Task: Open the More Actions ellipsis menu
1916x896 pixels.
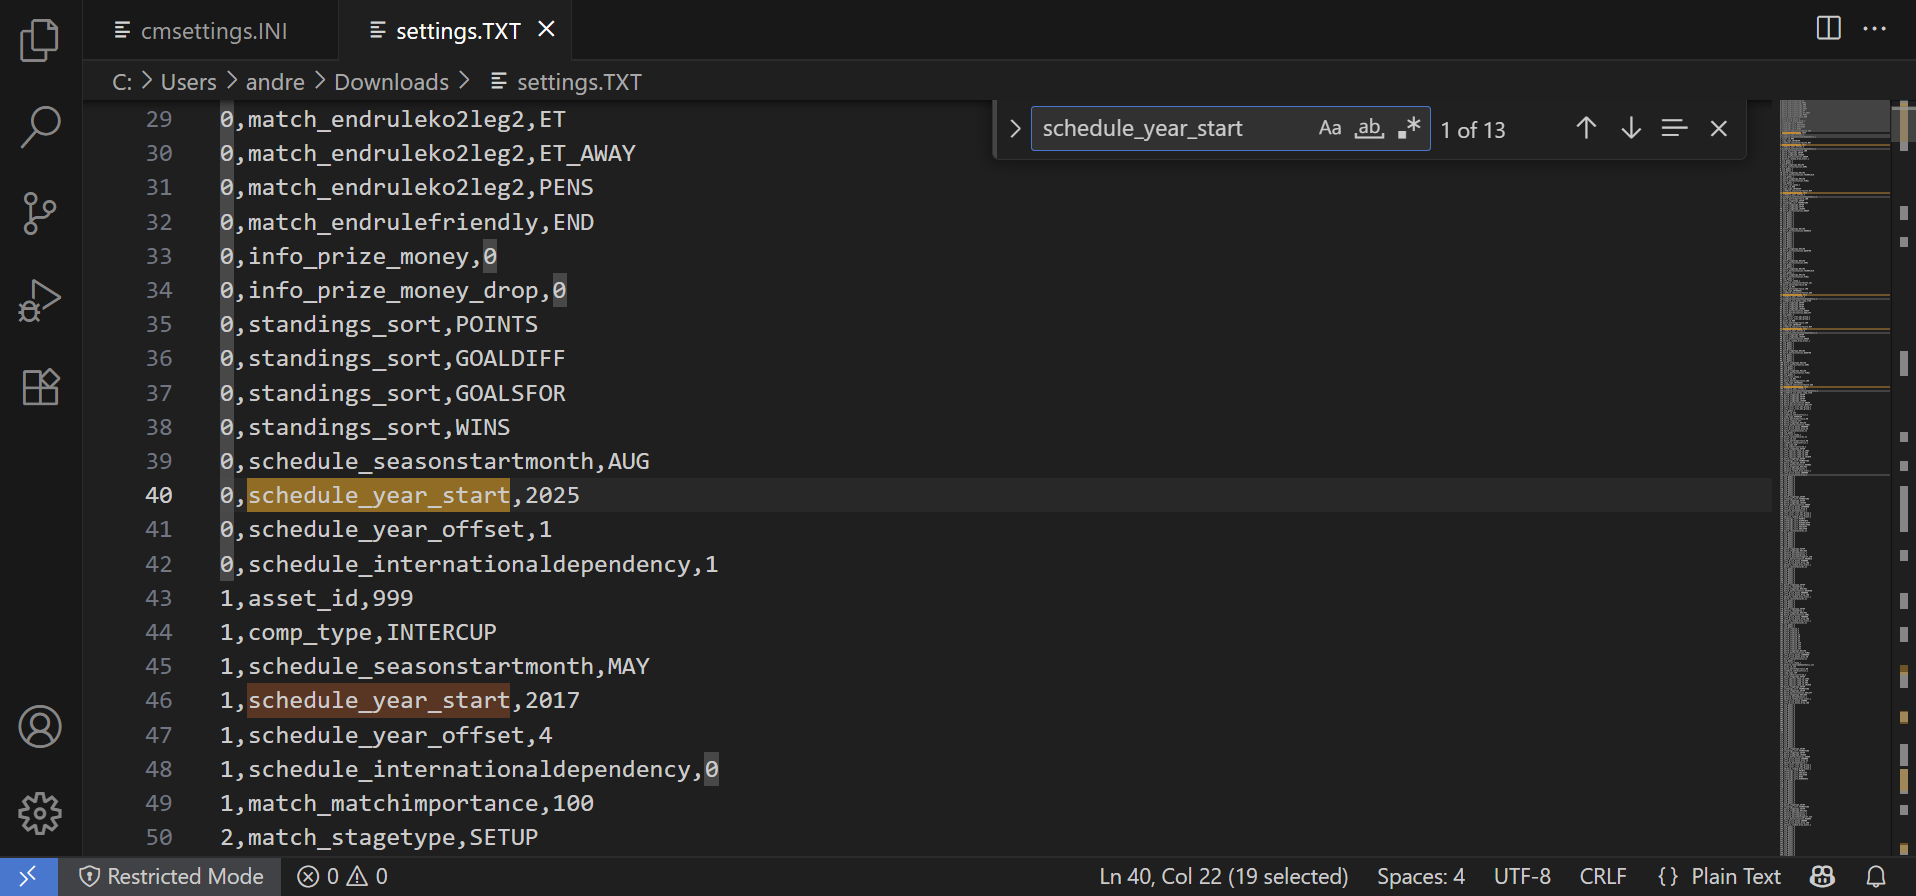Action: (x=1875, y=28)
